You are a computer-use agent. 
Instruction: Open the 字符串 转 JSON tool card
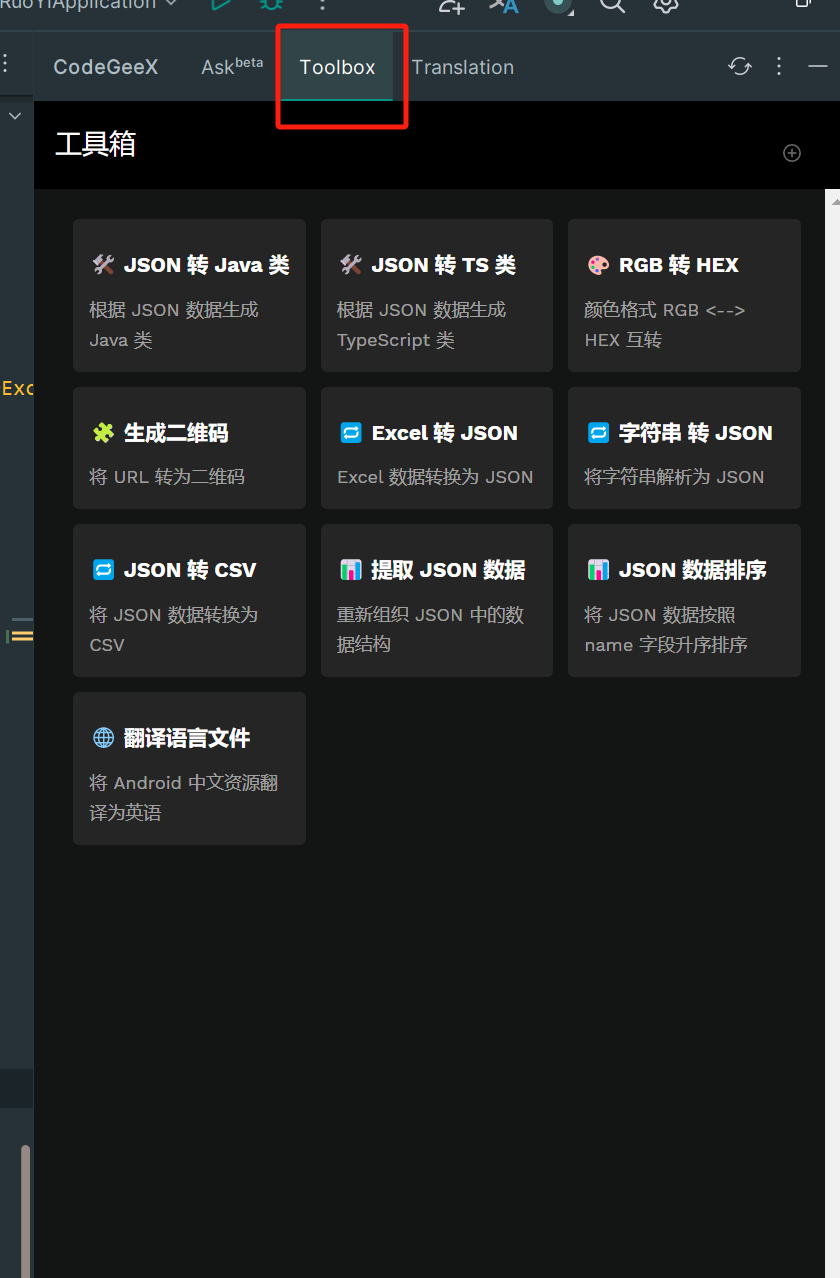click(x=684, y=448)
